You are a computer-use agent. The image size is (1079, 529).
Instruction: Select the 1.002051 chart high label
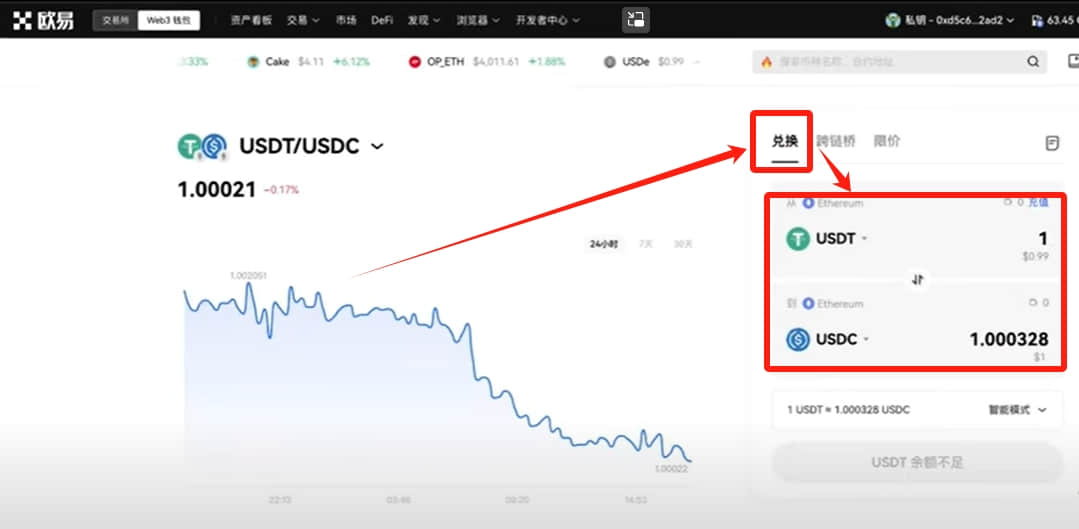[248, 276]
